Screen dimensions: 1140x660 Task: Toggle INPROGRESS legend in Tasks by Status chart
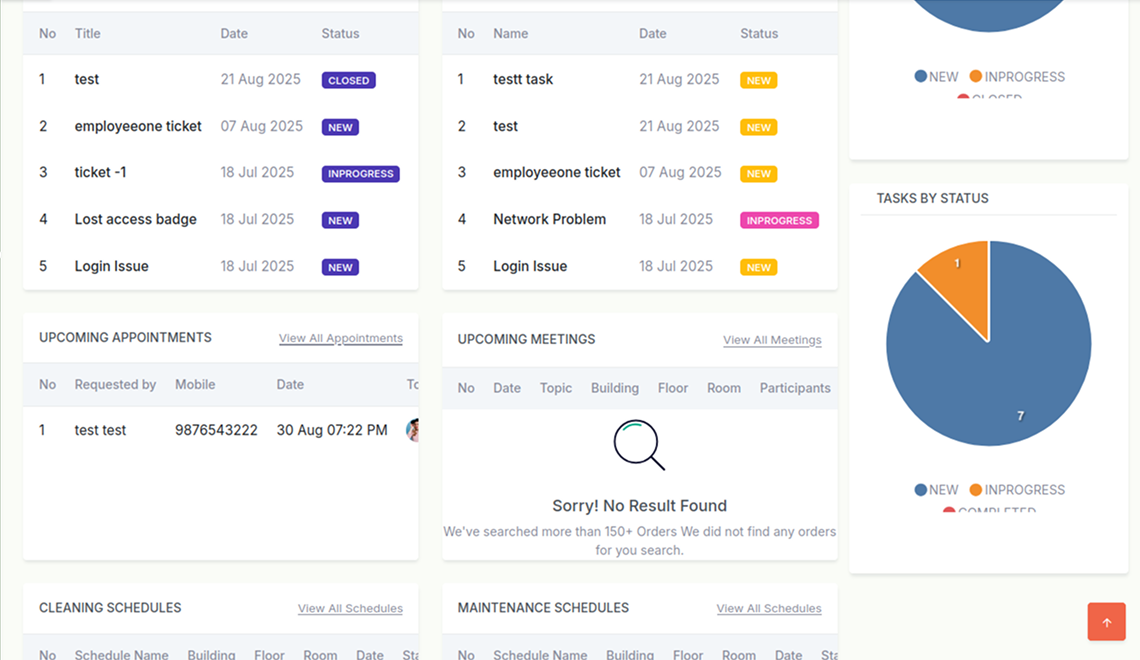click(x=1016, y=490)
